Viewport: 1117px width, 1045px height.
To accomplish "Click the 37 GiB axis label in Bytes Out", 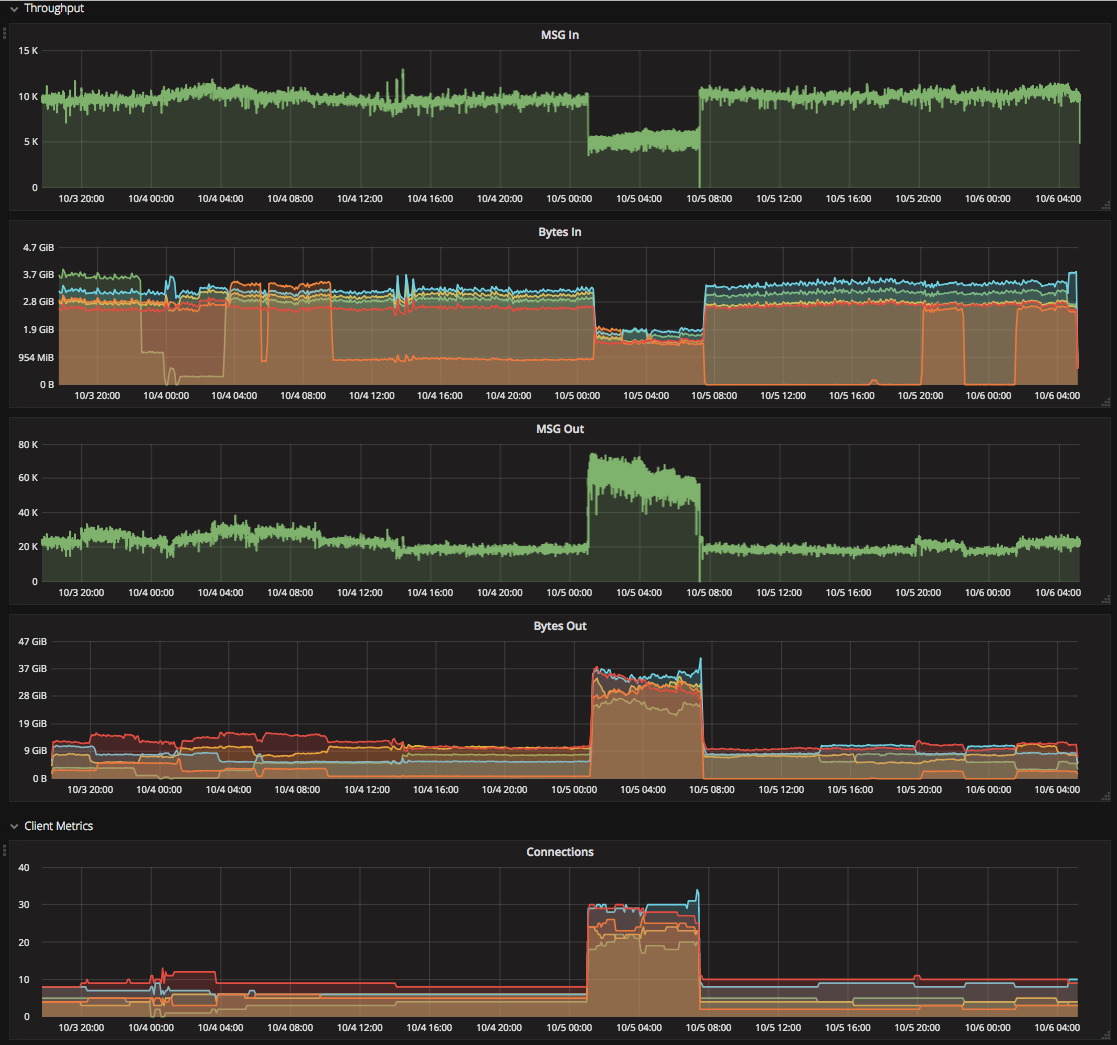I will coord(33,669).
